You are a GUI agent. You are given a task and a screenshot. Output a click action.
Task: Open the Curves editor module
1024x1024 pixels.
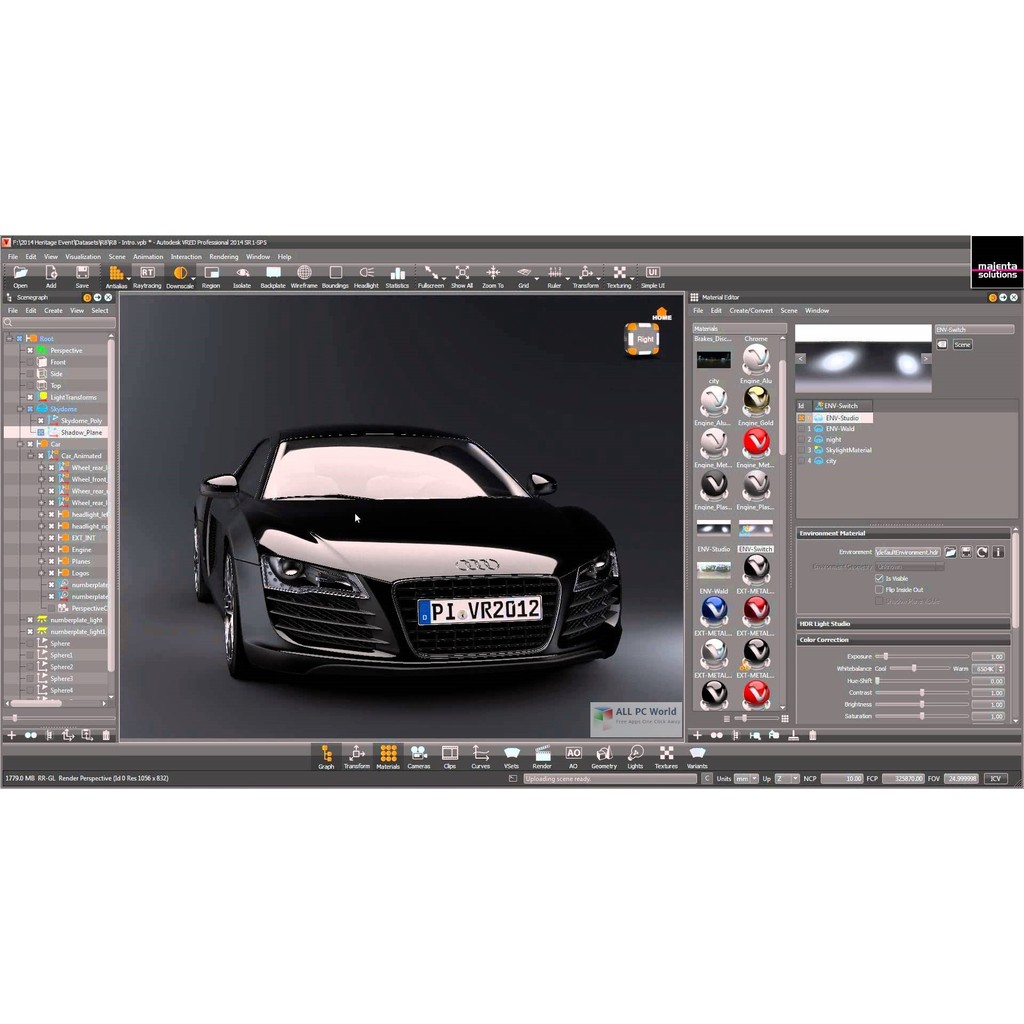481,757
